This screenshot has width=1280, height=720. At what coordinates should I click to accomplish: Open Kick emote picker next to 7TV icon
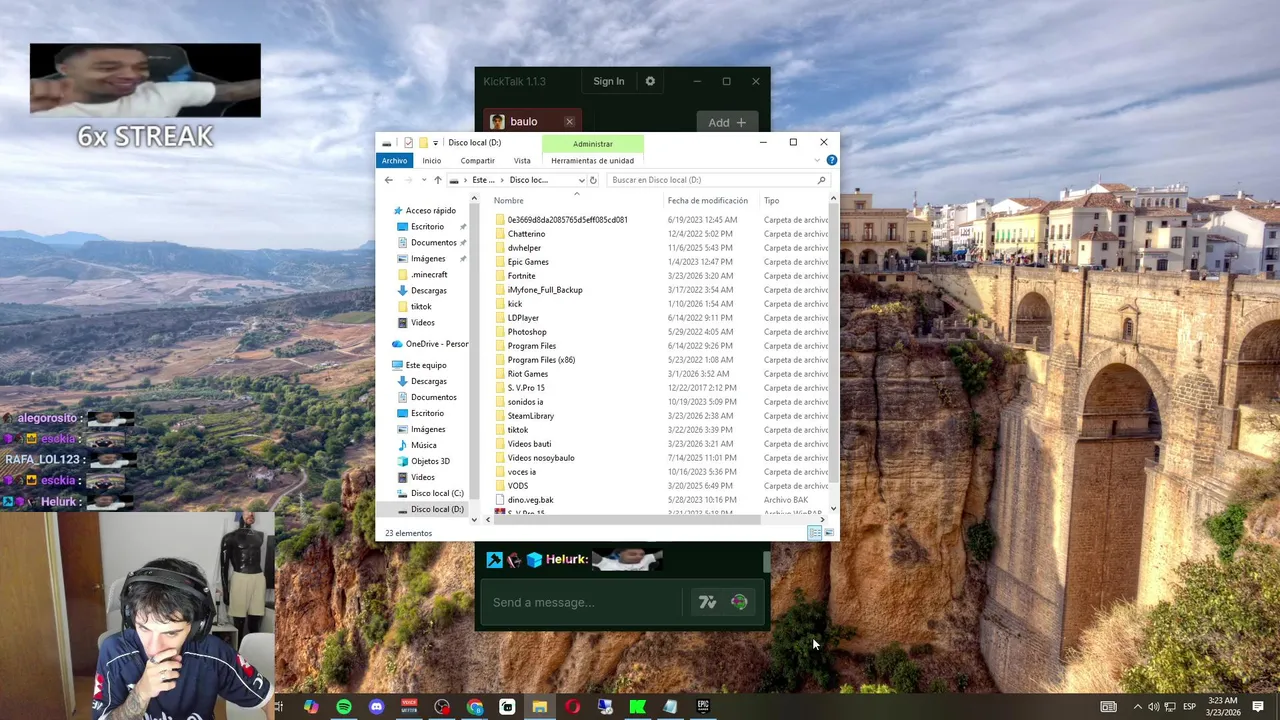click(739, 602)
